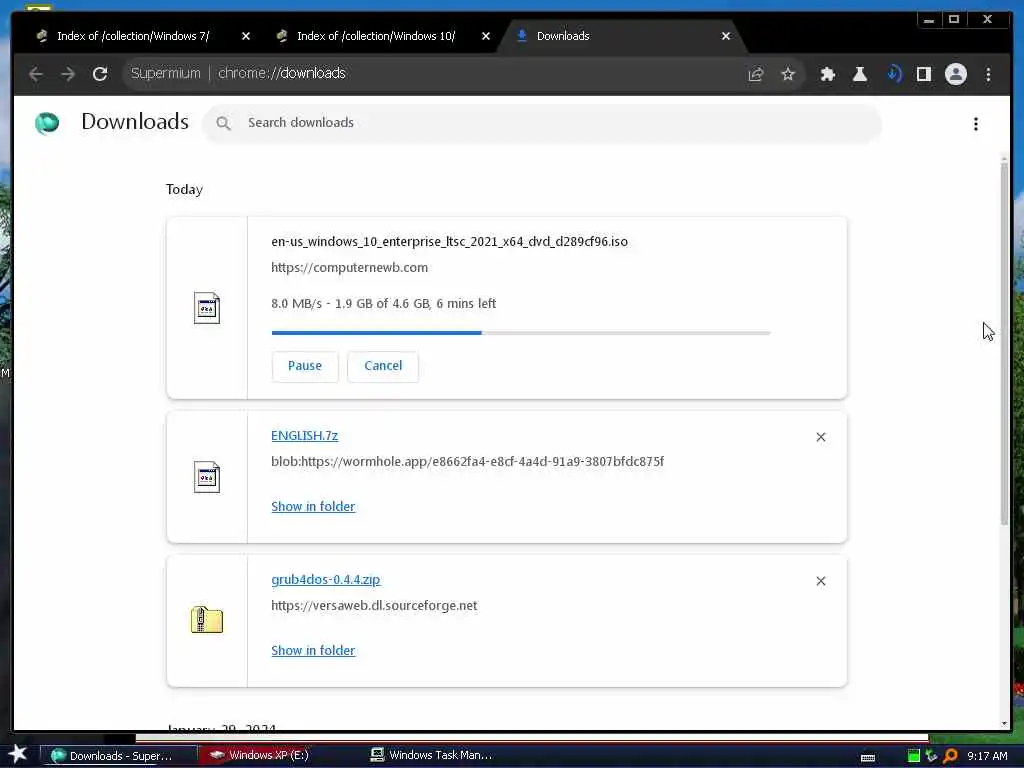Image resolution: width=1024 pixels, height=768 pixels.
Task: Open the user profile avatar
Action: coord(956,74)
